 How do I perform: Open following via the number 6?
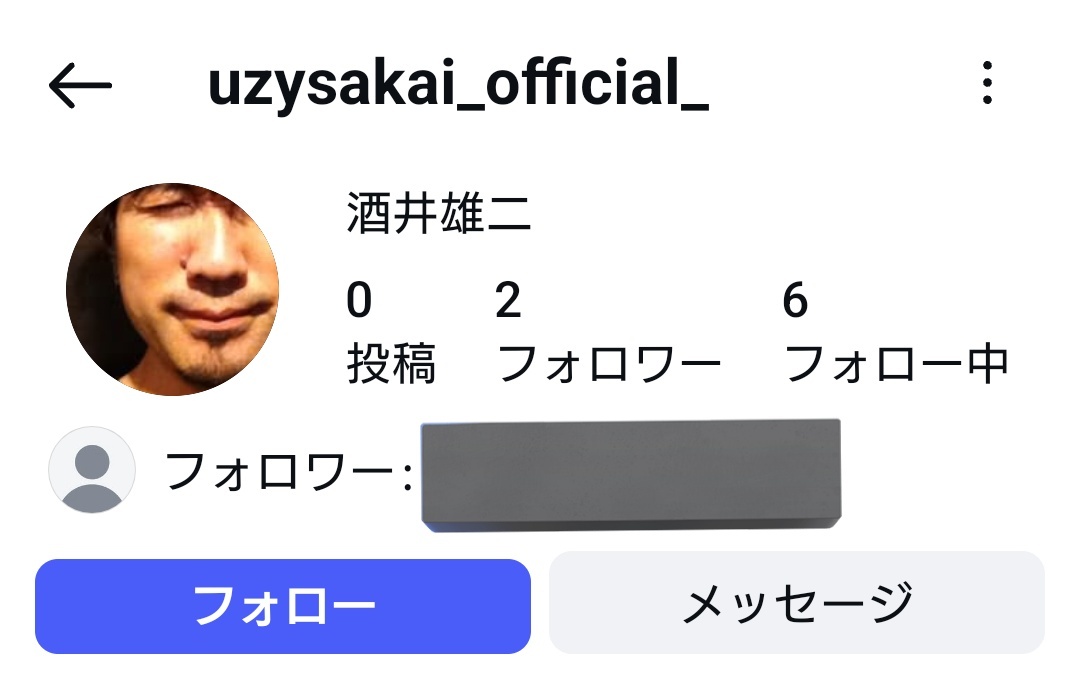pyautogui.click(x=795, y=300)
